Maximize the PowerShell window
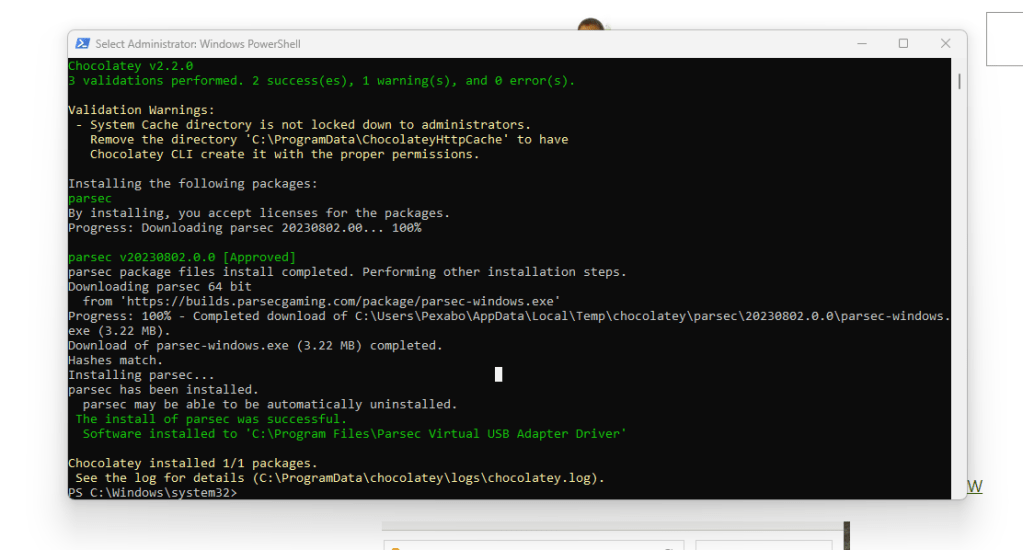 [x=903, y=44]
